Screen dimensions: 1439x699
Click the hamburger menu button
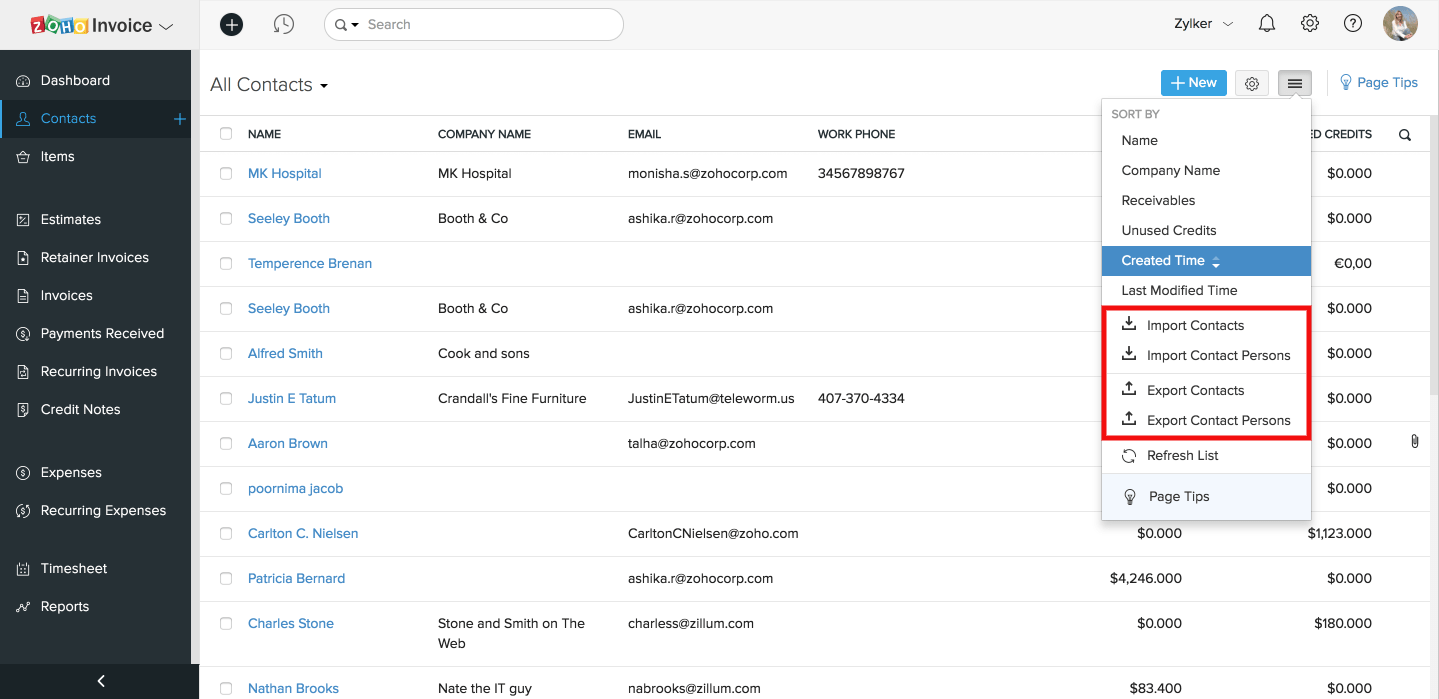click(x=1295, y=84)
